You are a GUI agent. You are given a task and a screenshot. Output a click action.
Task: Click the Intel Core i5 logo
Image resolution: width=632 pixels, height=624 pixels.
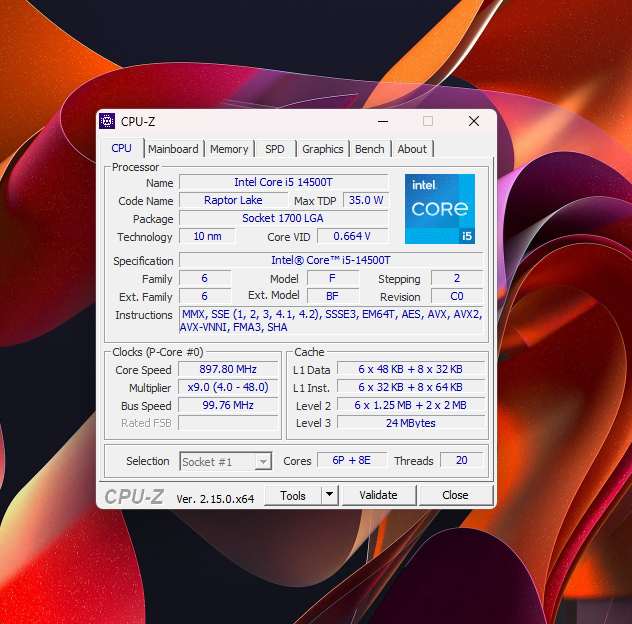tap(440, 209)
